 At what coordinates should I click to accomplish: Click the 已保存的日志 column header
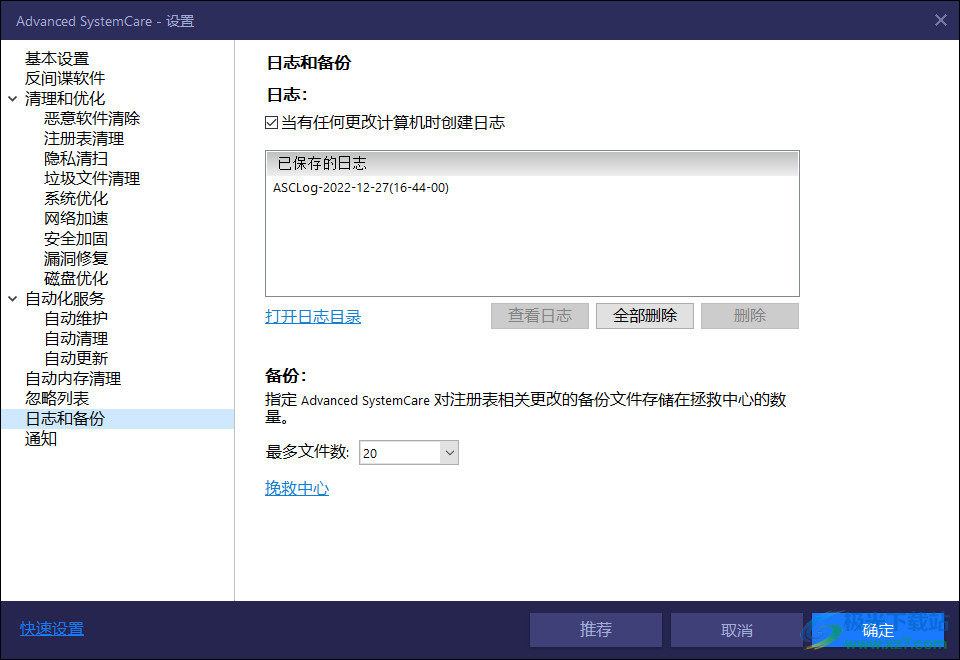(532, 163)
